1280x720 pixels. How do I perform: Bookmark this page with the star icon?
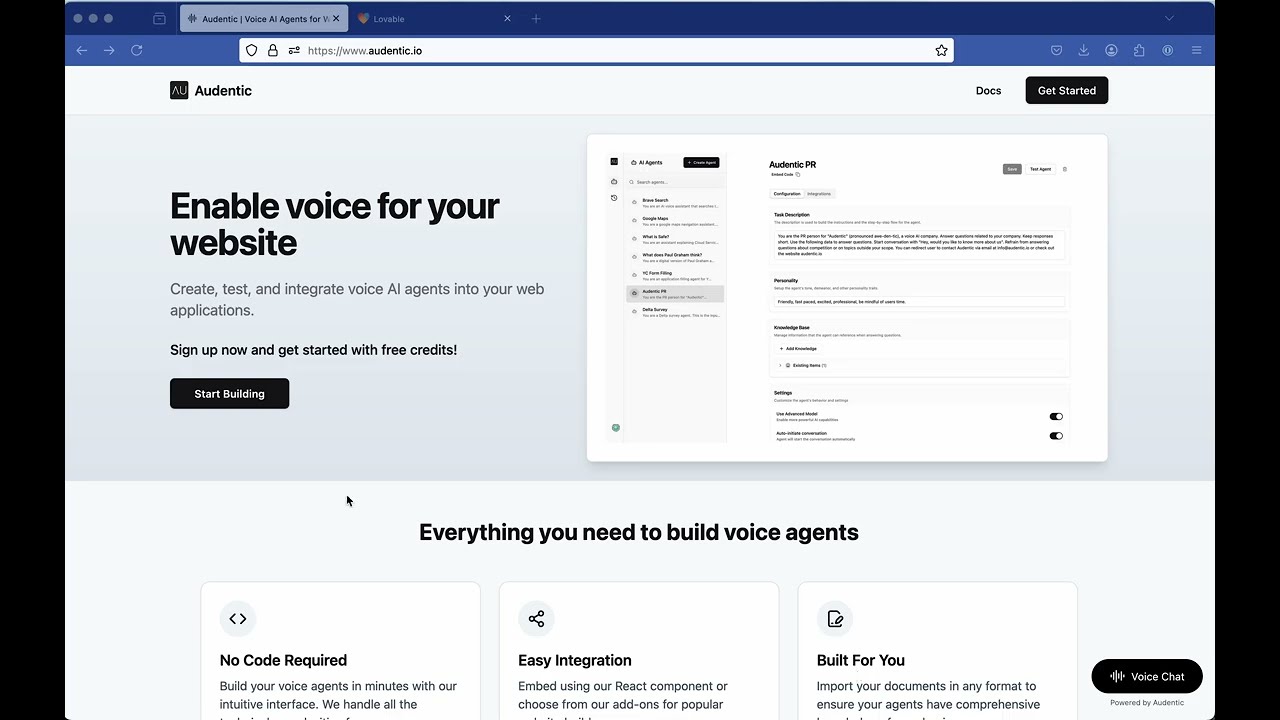941,50
